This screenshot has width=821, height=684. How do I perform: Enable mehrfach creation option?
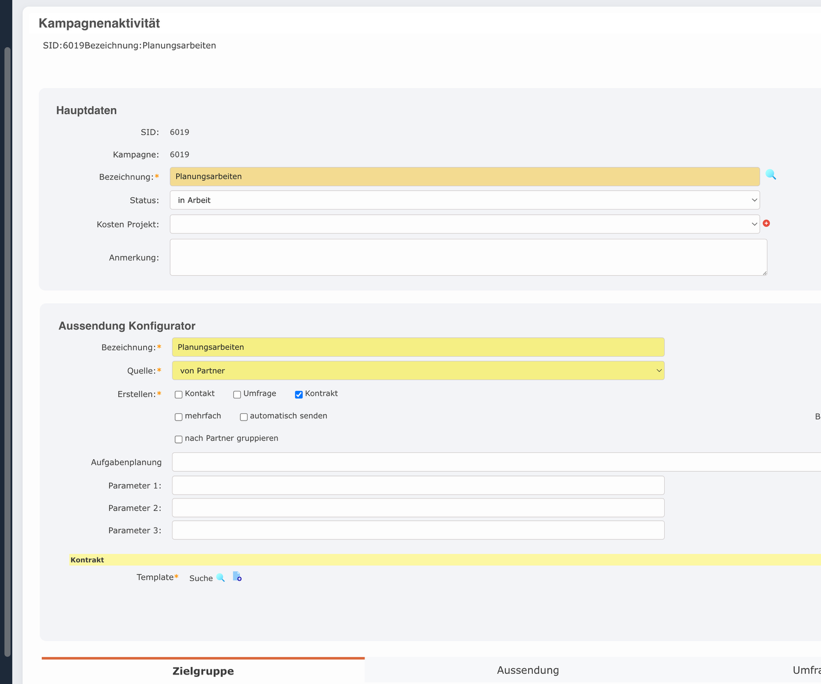tap(177, 416)
